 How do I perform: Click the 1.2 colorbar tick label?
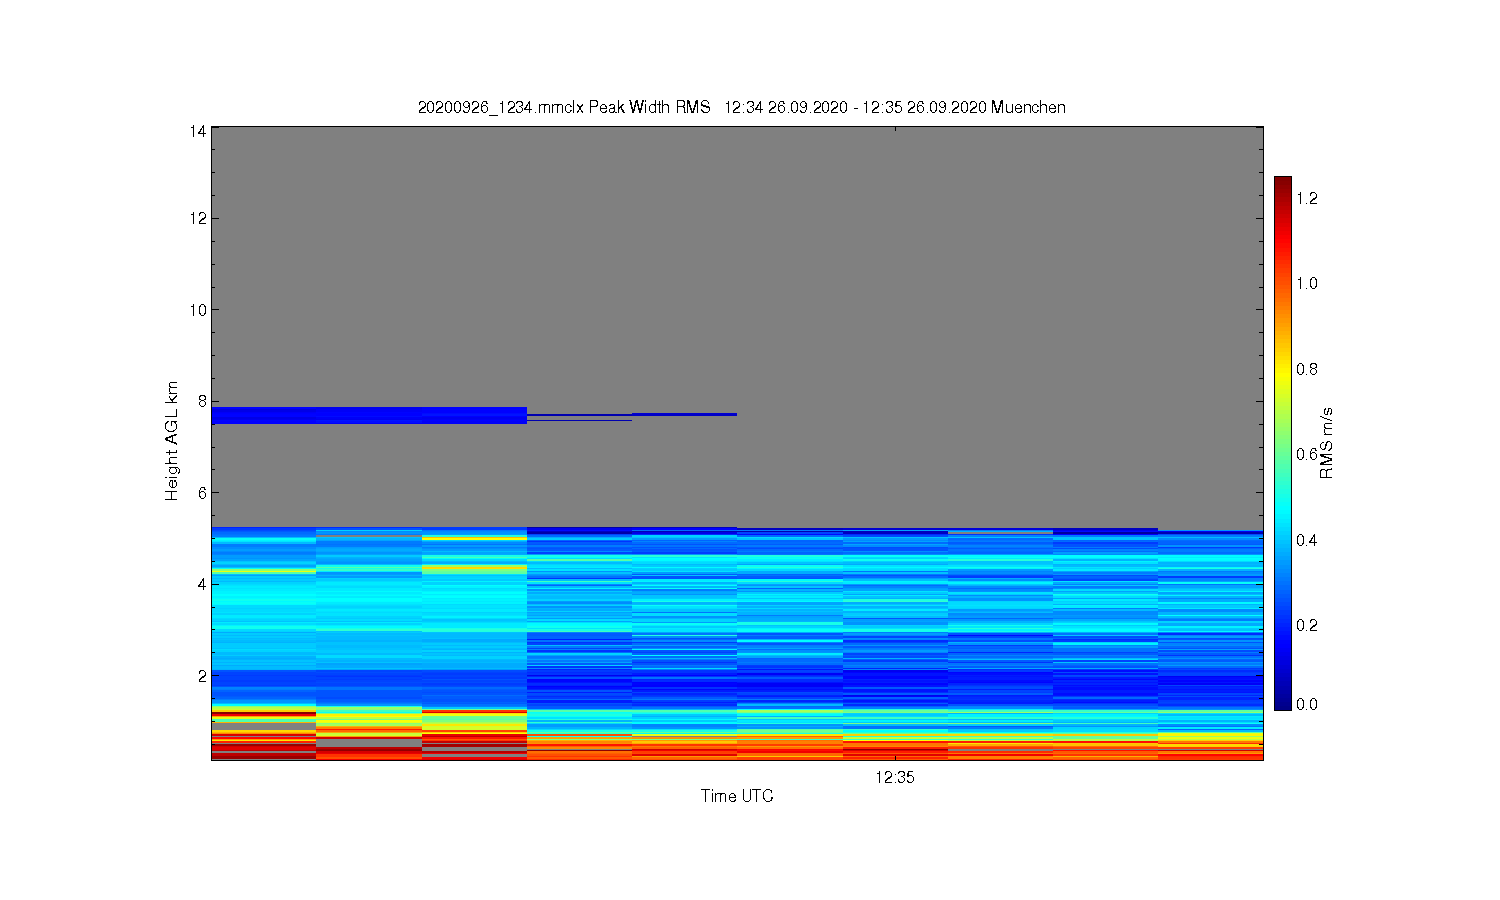click(x=1307, y=198)
